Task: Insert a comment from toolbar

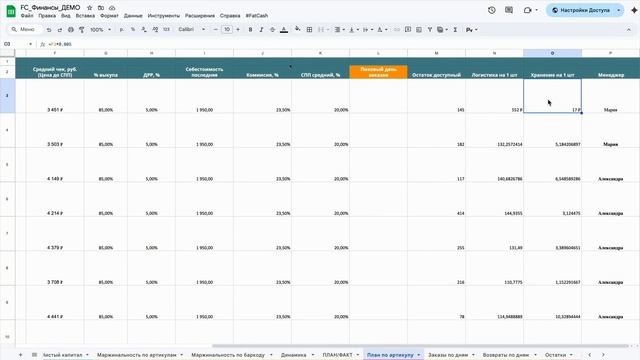Action: (x=408, y=30)
